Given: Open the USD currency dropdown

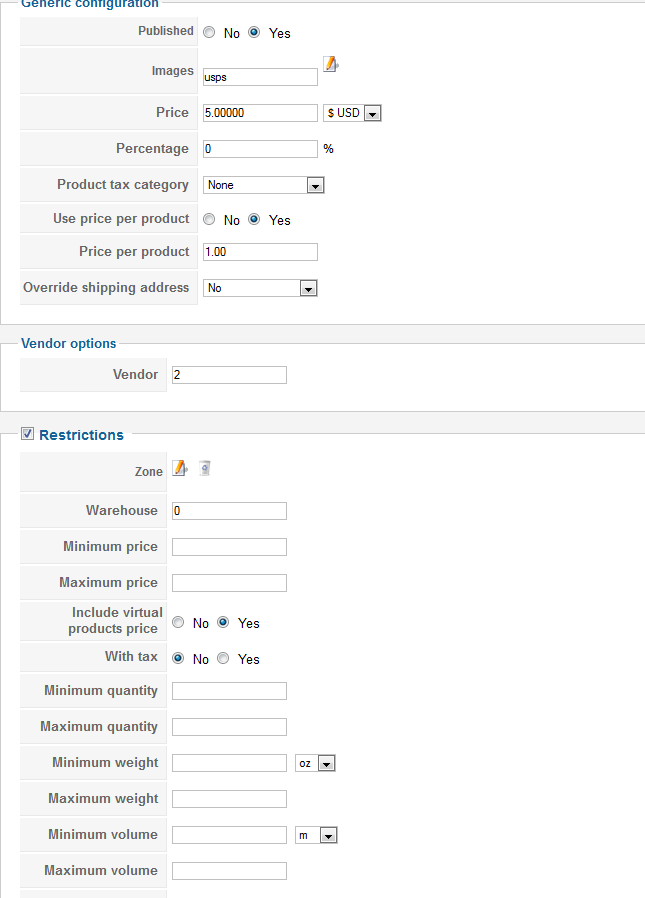Looking at the screenshot, I should point(353,113).
